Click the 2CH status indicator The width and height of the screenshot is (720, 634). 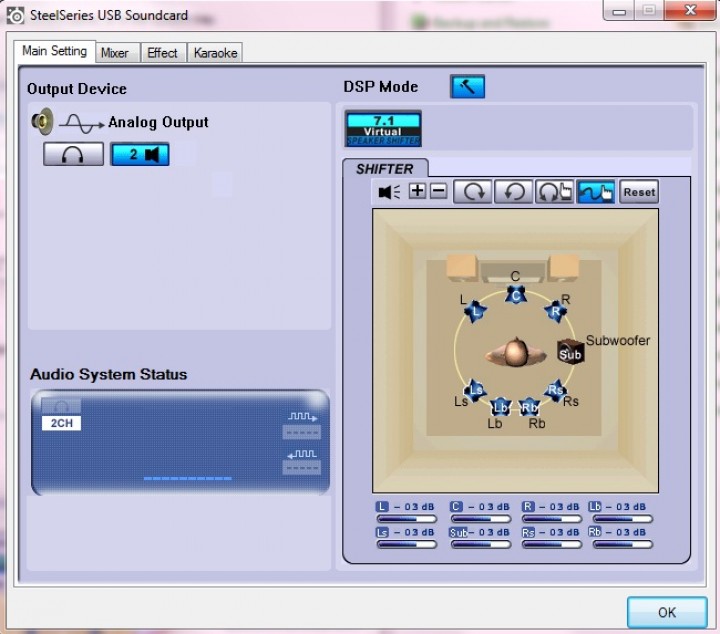point(62,423)
